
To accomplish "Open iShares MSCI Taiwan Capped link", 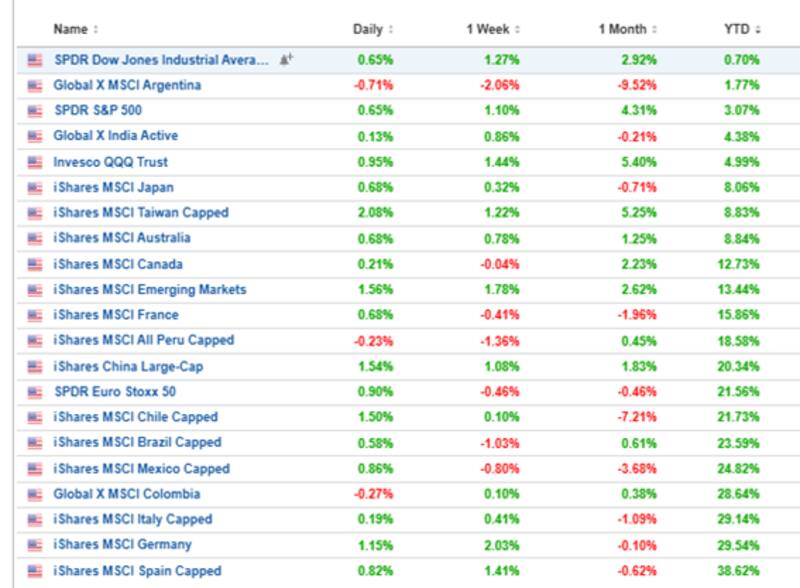I will pyautogui.click(x=141, y=213).
